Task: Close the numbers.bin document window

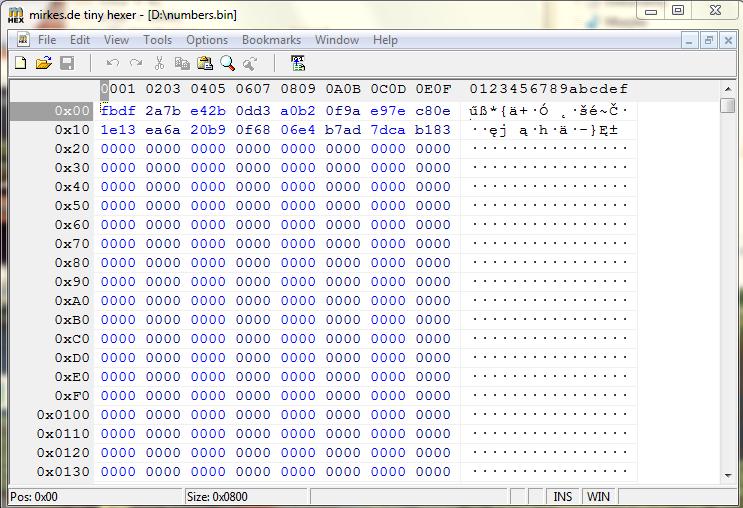Action: click(x=728, y=40)
